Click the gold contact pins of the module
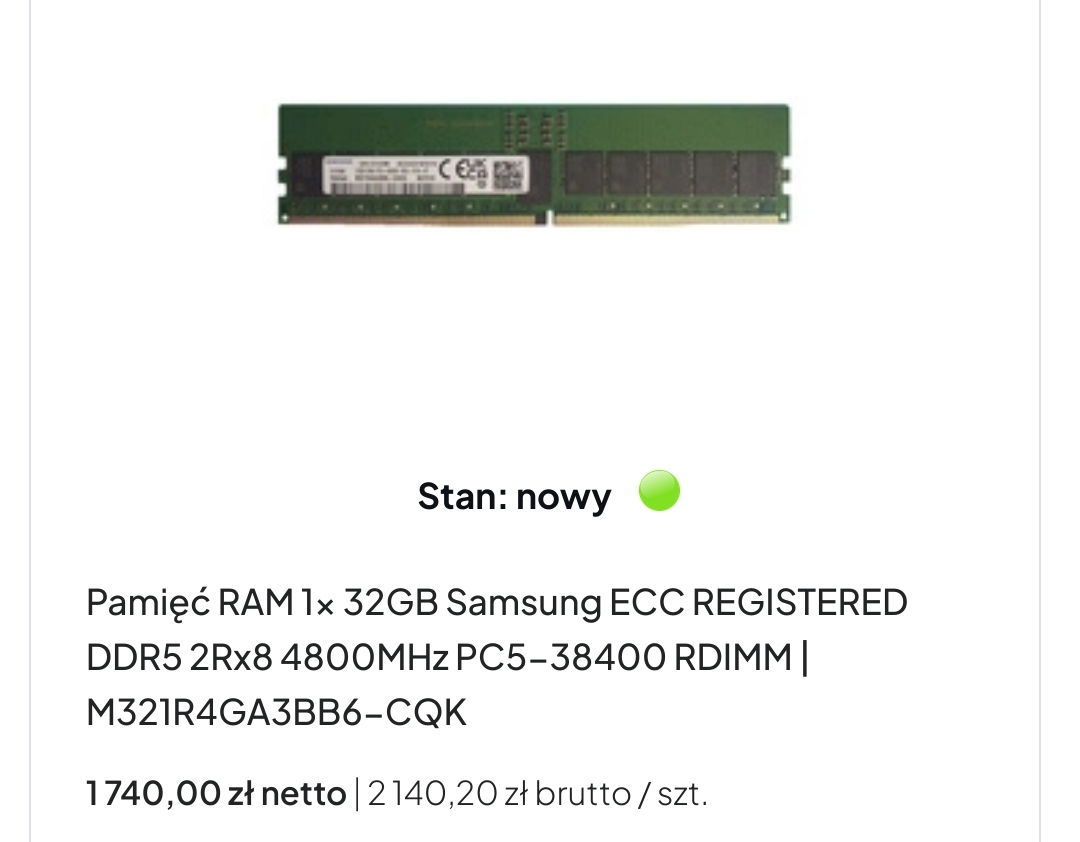The width and height of the screenshot is (1080, 842). [x=534, y=218]
